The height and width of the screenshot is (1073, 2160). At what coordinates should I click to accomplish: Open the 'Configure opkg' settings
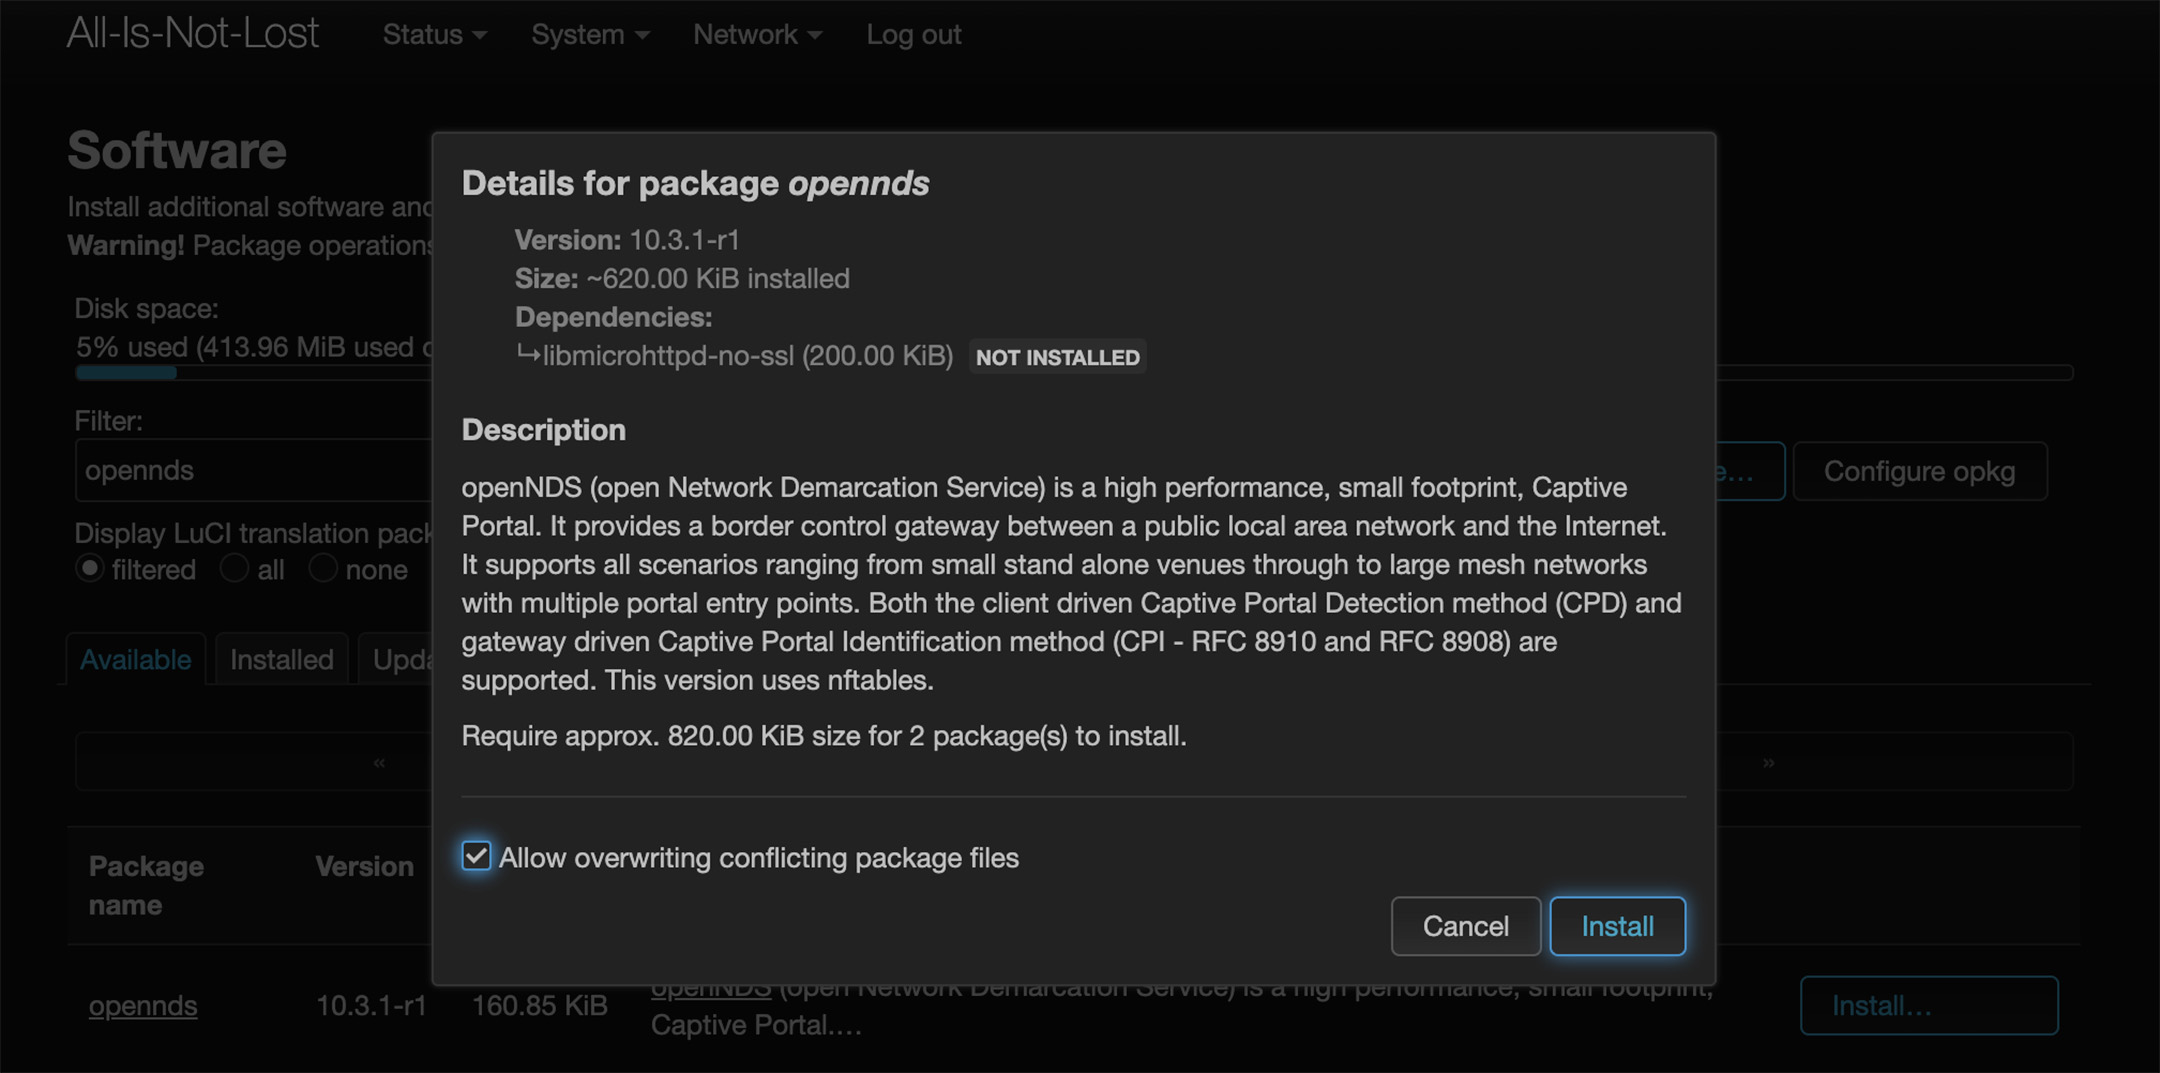click(x=1919, y=470)
